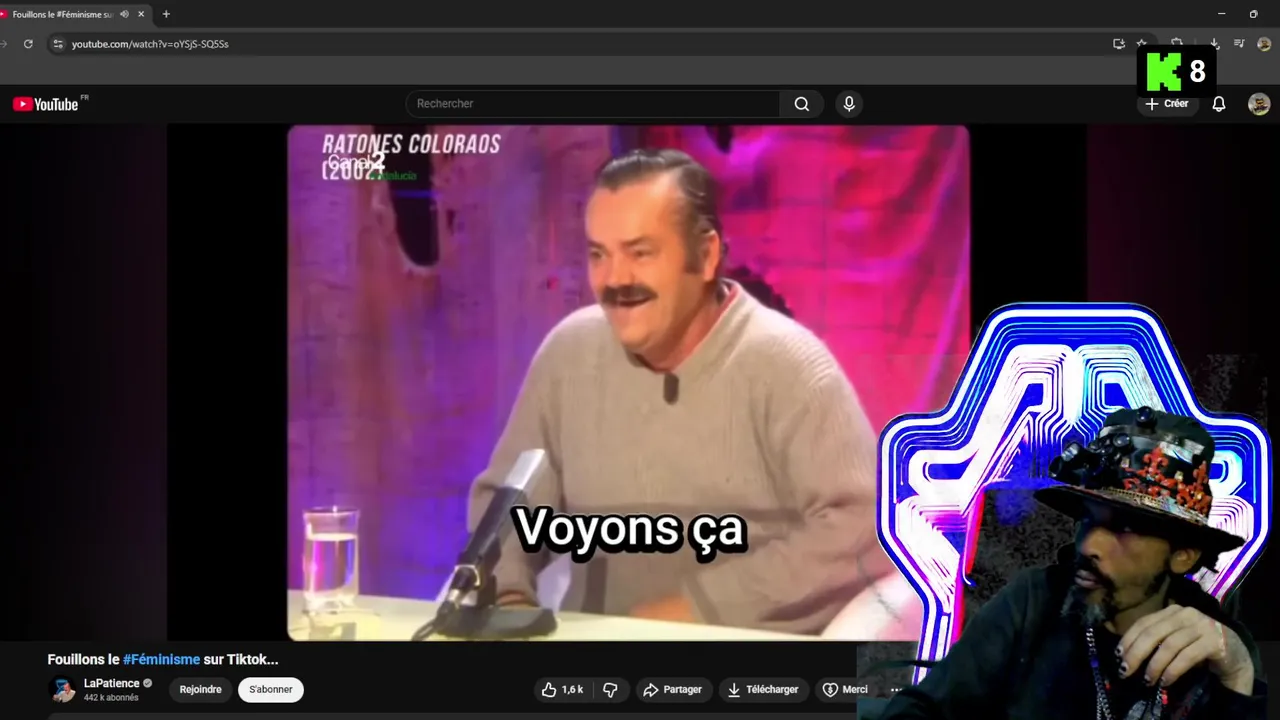Join the channel with Rejoindre
The width and height of the screenshot is (1280, 720).
[x=200, y=690]
